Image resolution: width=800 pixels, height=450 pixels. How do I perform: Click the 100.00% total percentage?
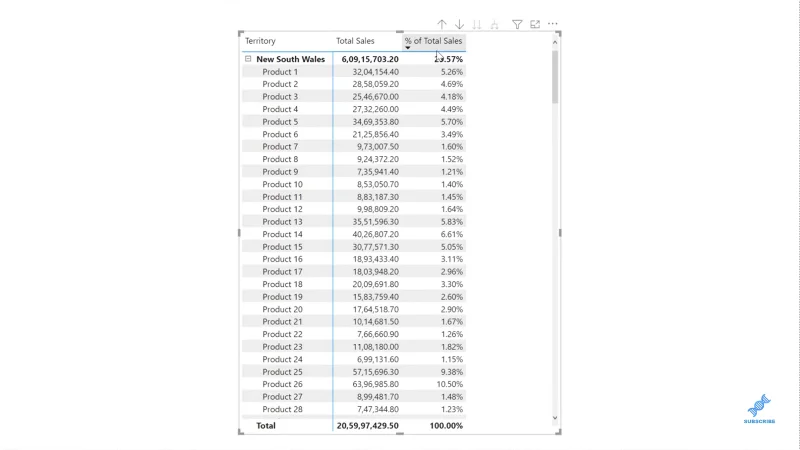[446, 426]
